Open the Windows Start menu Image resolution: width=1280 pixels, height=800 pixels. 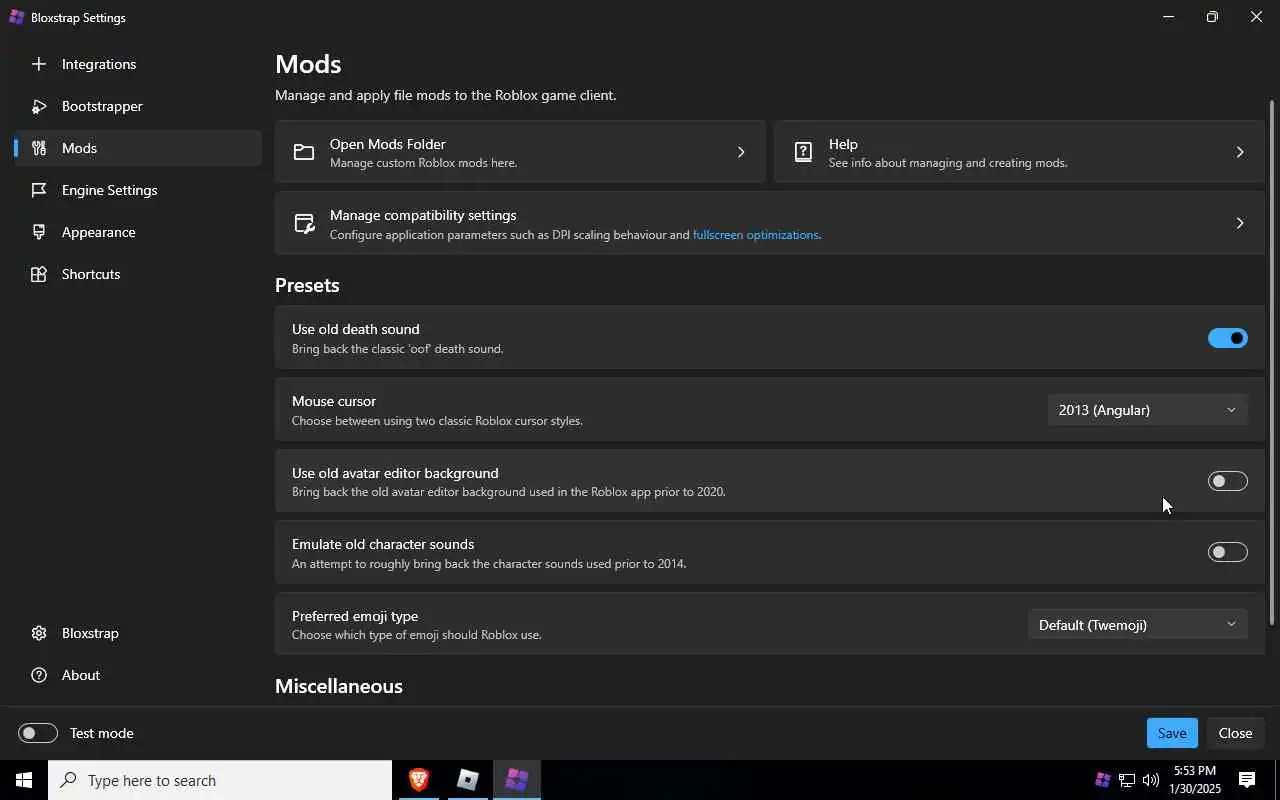(x=24, y=780)
